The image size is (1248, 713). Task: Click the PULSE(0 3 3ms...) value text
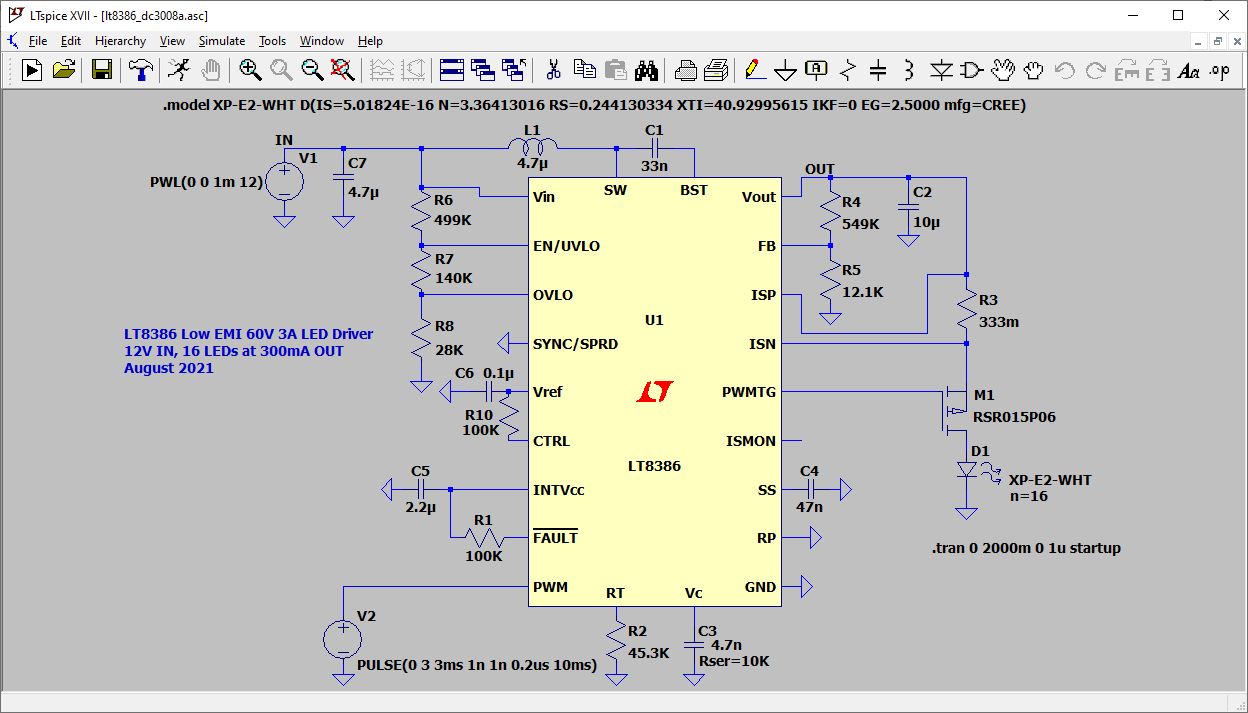(477, 665)
